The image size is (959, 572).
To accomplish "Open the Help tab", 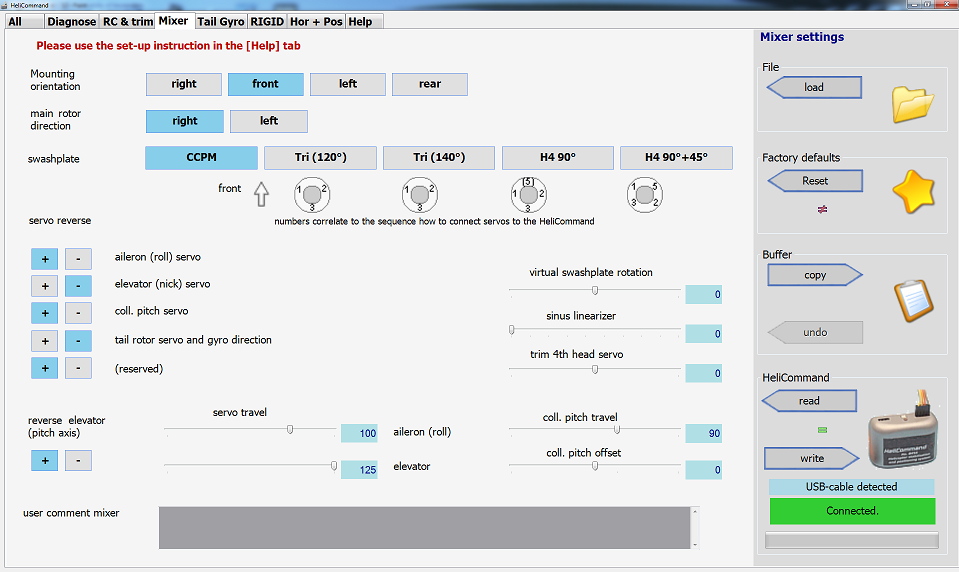I will click(x=365, y=21).
